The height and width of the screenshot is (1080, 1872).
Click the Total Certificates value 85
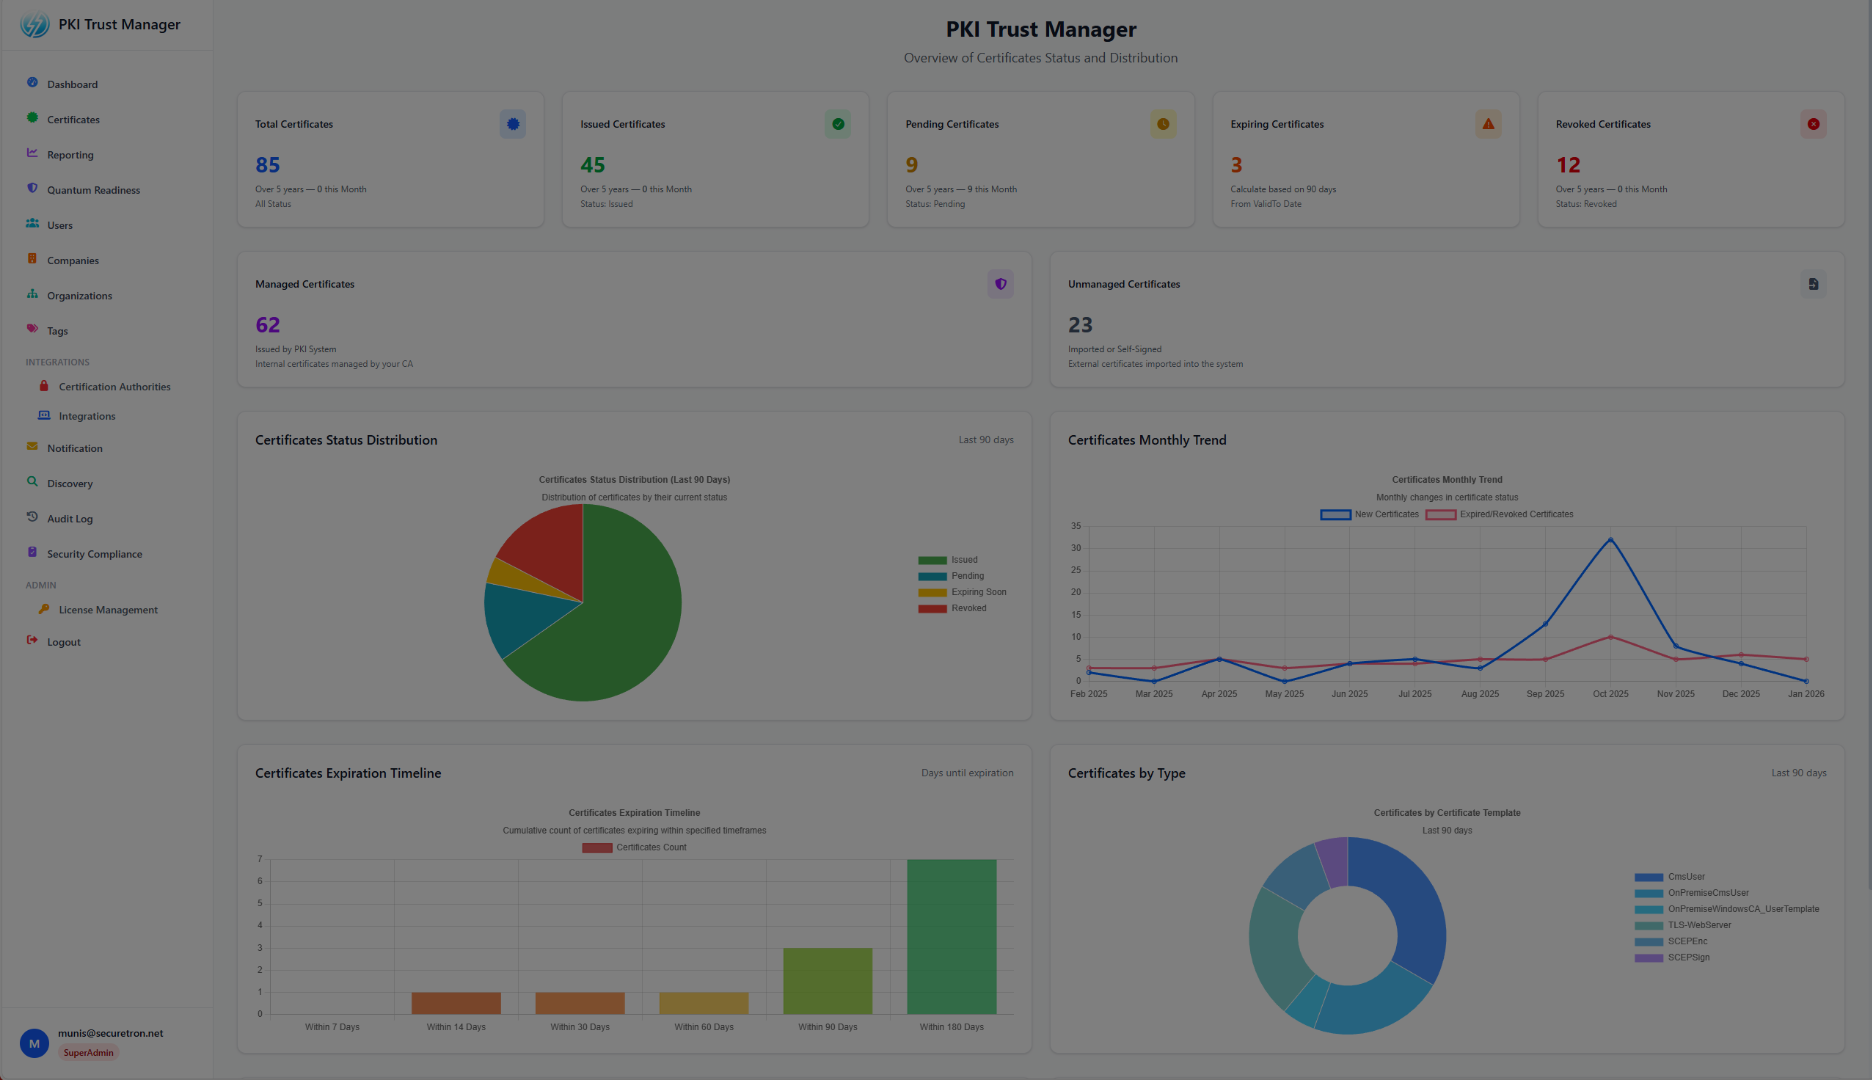(x=268, y=165)
